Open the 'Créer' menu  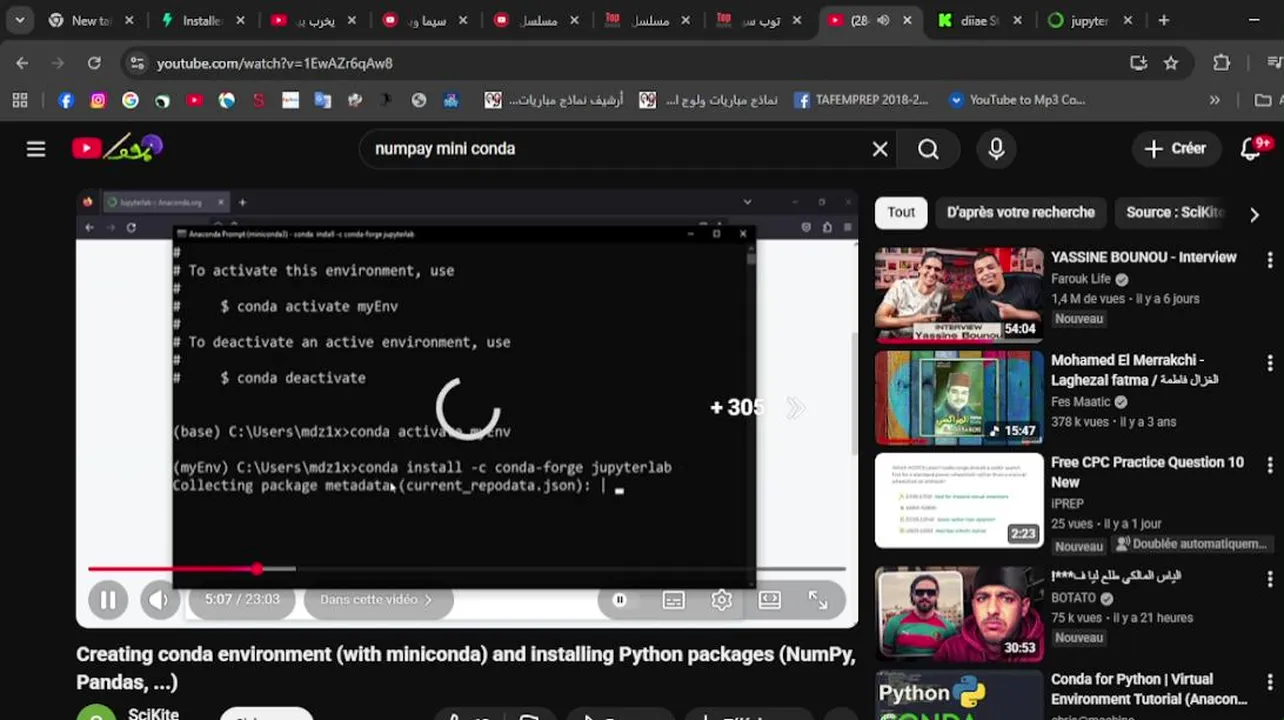[1176, 149]
